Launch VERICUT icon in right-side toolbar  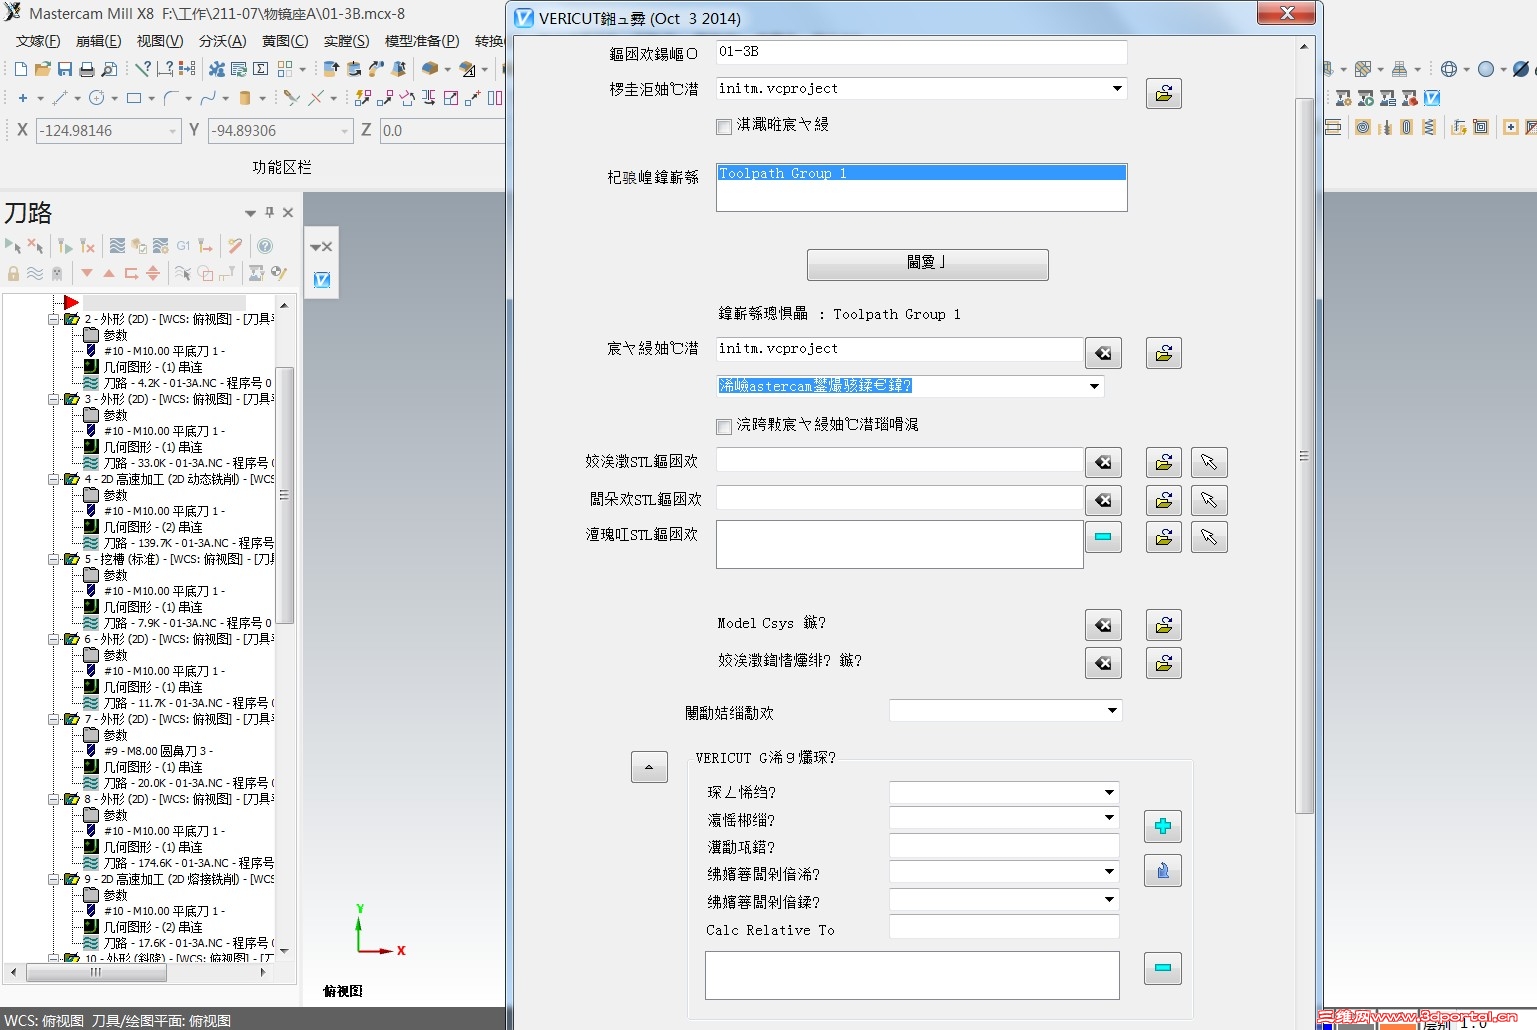click(1432, 98)
